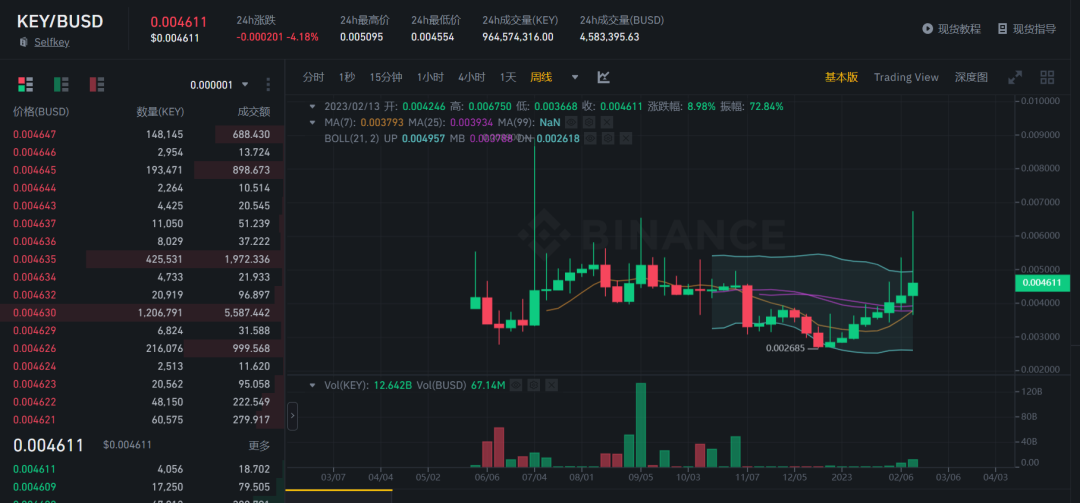Viewport: 1080px width, 503px height.
Task: Select 1秒 time interval
Action: click(346, 77)
